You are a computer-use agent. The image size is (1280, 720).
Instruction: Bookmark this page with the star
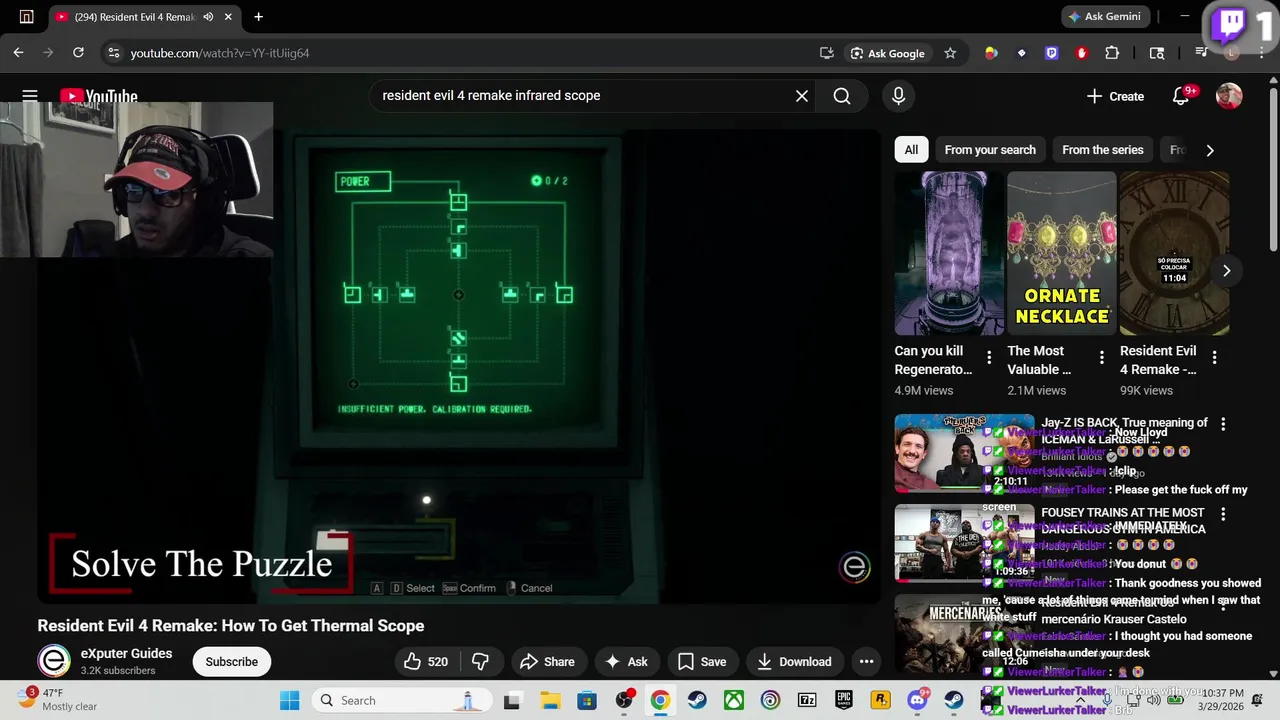click(950, 53)
